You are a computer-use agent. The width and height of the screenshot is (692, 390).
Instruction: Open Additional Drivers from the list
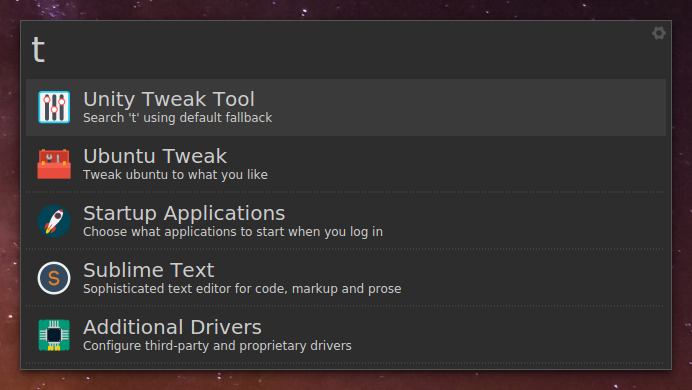(172, 327)
